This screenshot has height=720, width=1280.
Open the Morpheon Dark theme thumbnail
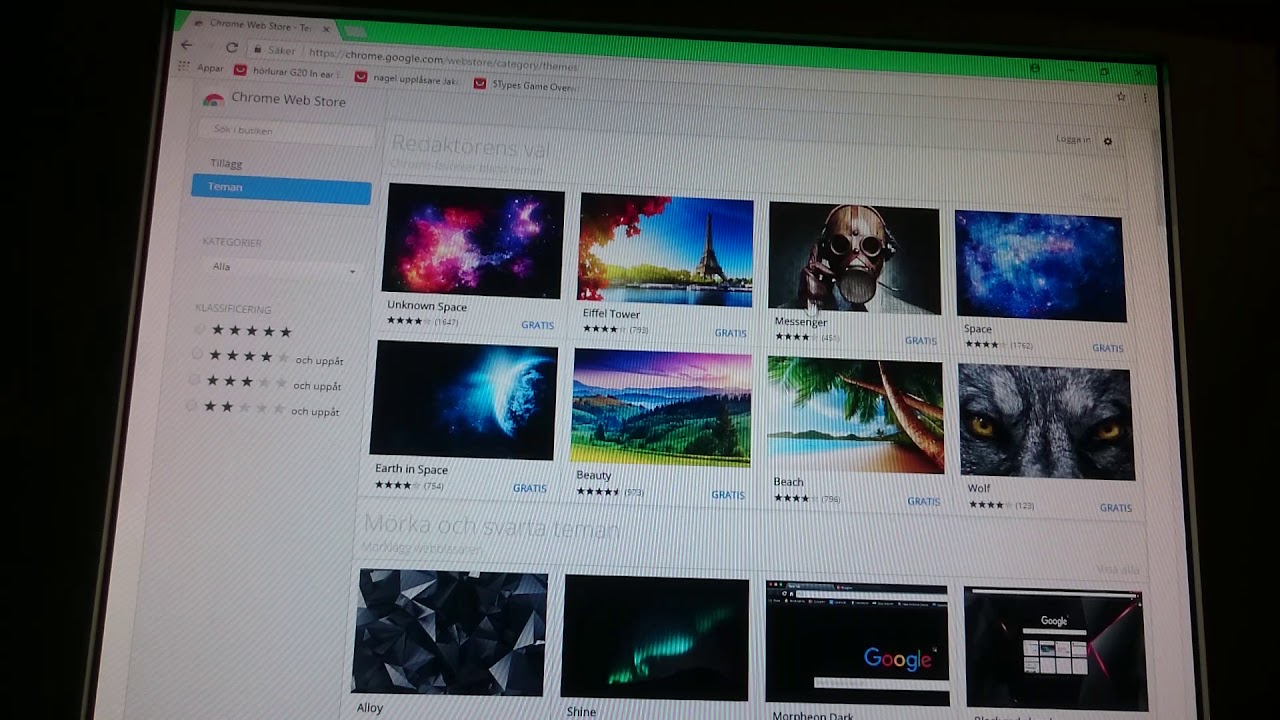856,643
